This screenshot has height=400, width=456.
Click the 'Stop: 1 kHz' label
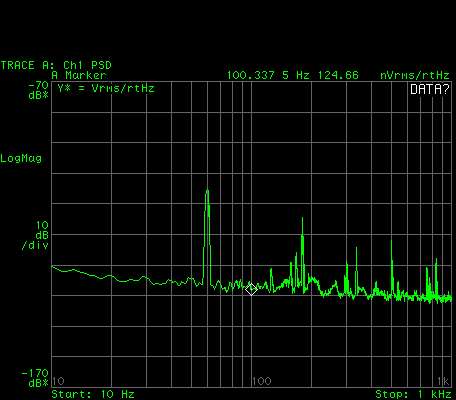[x=414, y=394]
